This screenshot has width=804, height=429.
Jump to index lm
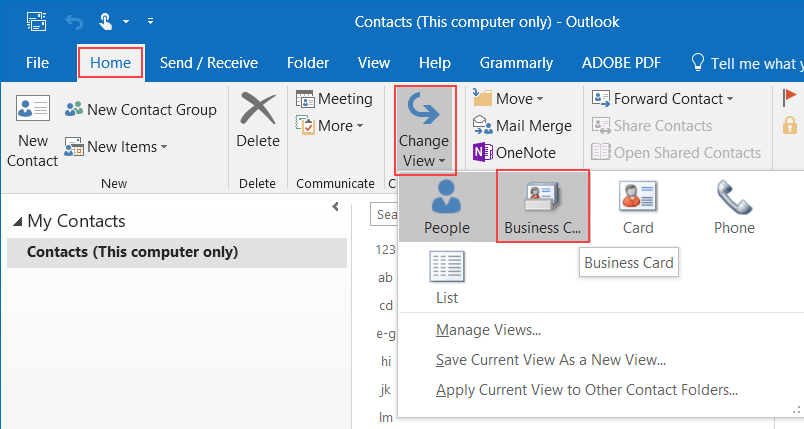click(386, 418)
